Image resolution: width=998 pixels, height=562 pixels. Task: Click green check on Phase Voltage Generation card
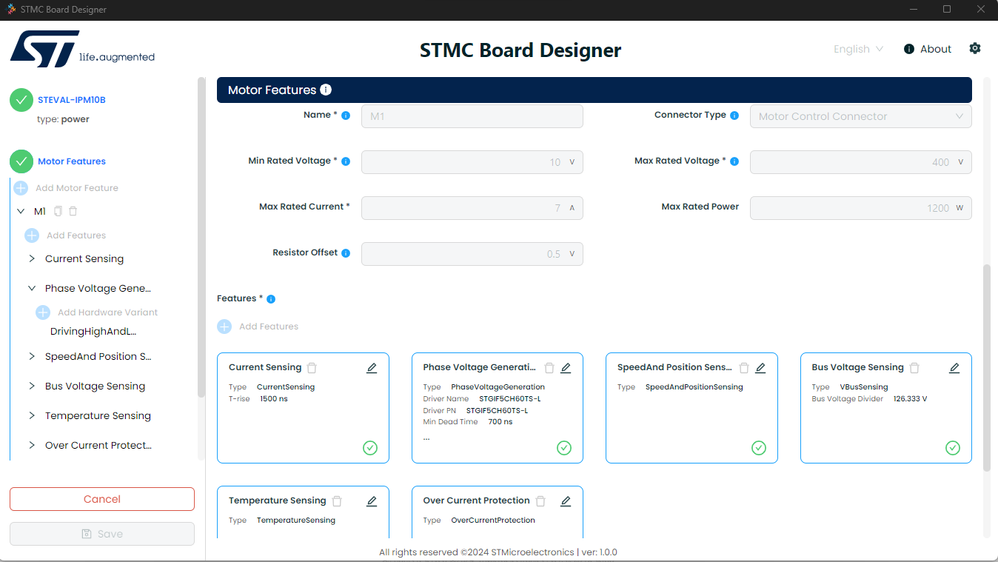tap(564, 448)
